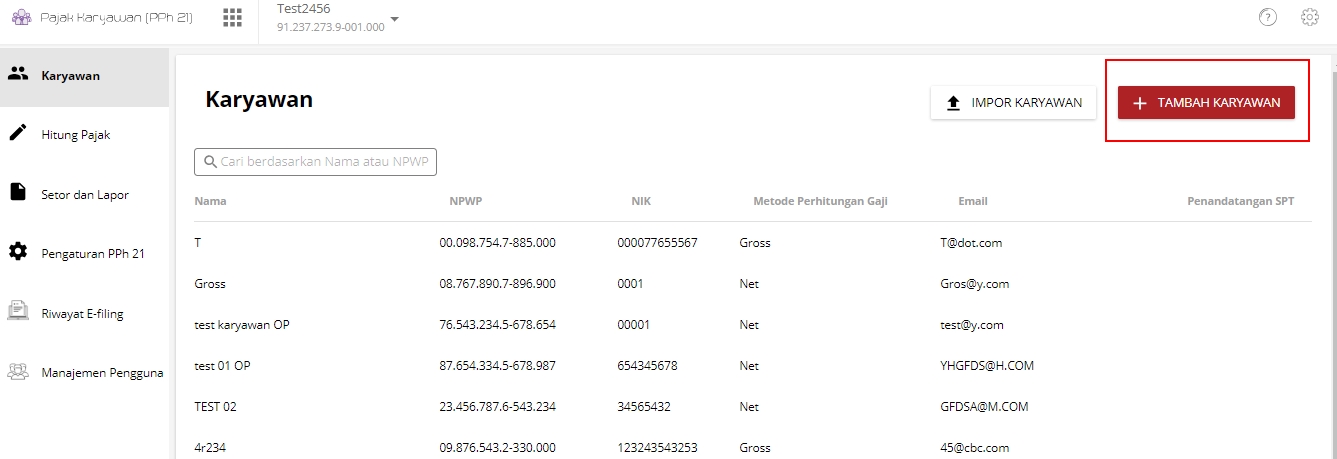
Task: Open Manajemen Pengguna menu
Action: click(x=84, y=373)
